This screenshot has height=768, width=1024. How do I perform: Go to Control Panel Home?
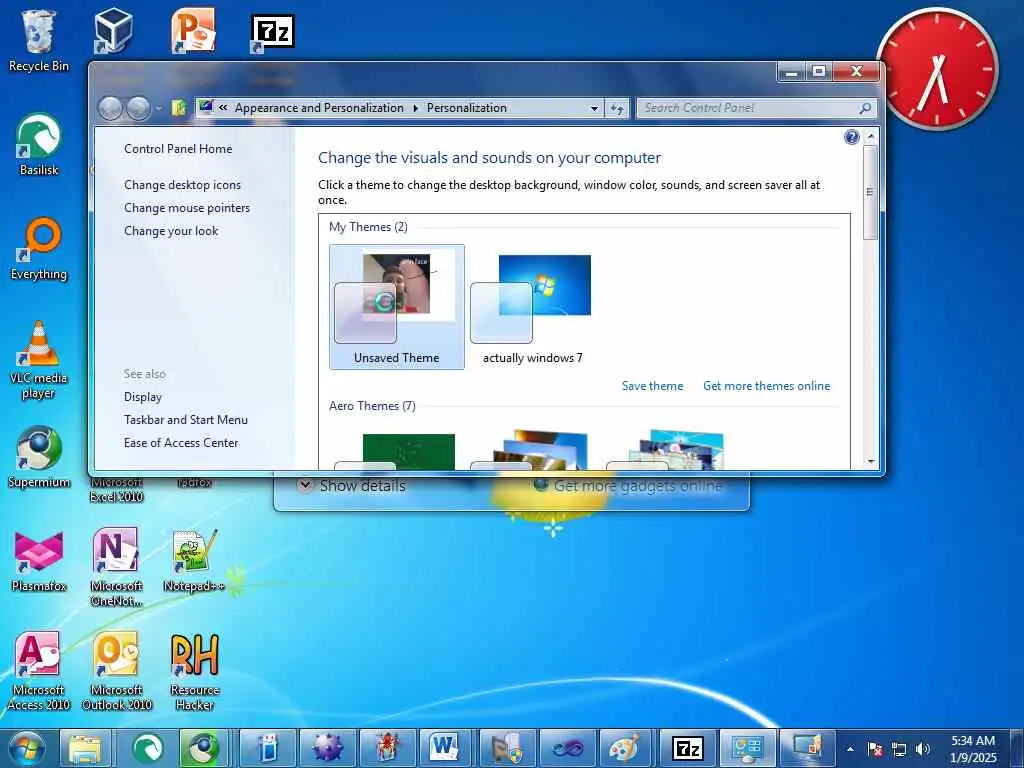tap(178, 149)
